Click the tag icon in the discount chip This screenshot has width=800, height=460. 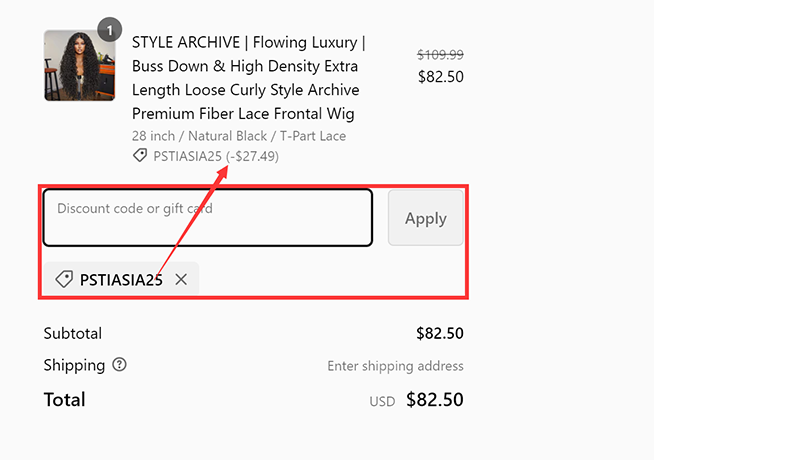(64, 280)
